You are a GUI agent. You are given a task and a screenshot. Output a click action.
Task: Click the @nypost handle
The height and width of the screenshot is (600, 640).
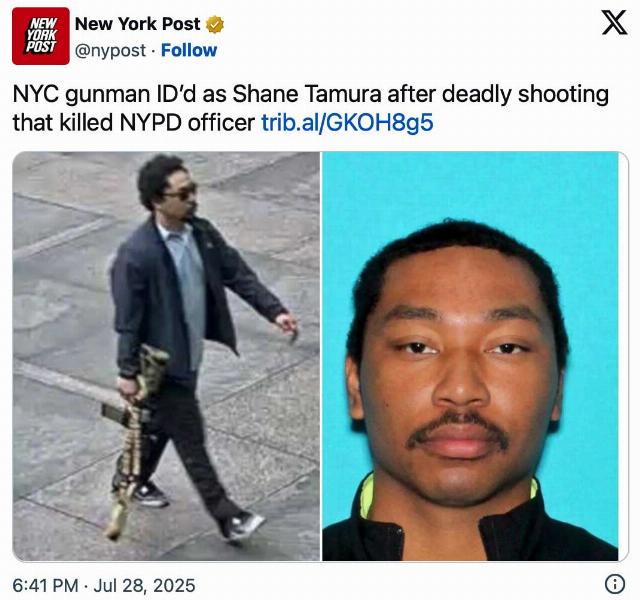(x=110, y=51)
